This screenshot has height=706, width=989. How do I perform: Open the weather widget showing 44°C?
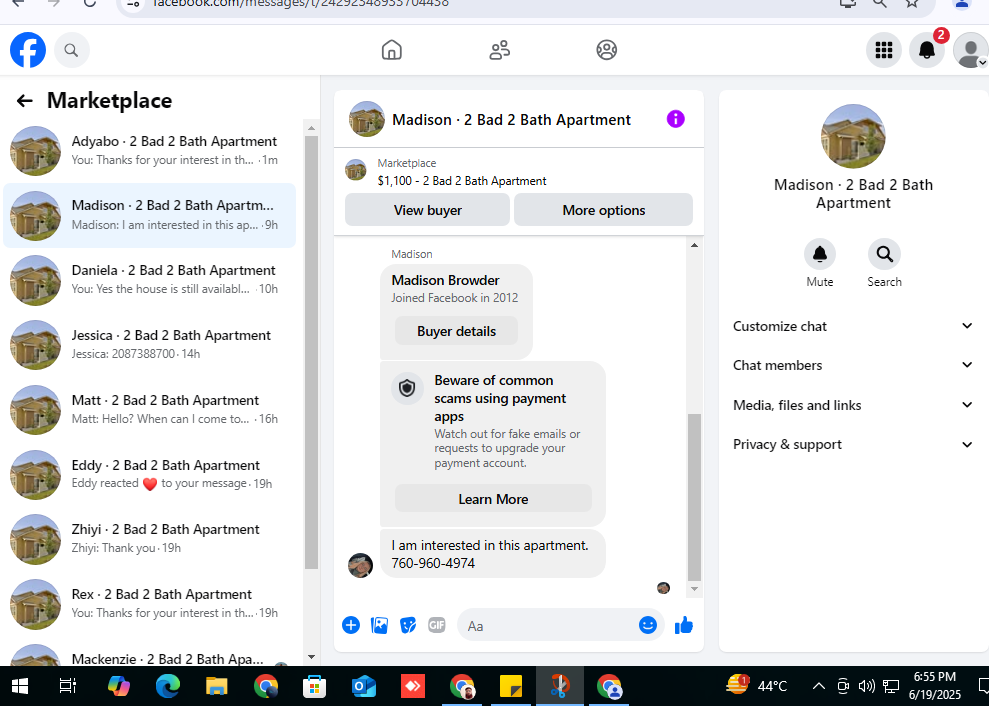click(x=756, y=686)
